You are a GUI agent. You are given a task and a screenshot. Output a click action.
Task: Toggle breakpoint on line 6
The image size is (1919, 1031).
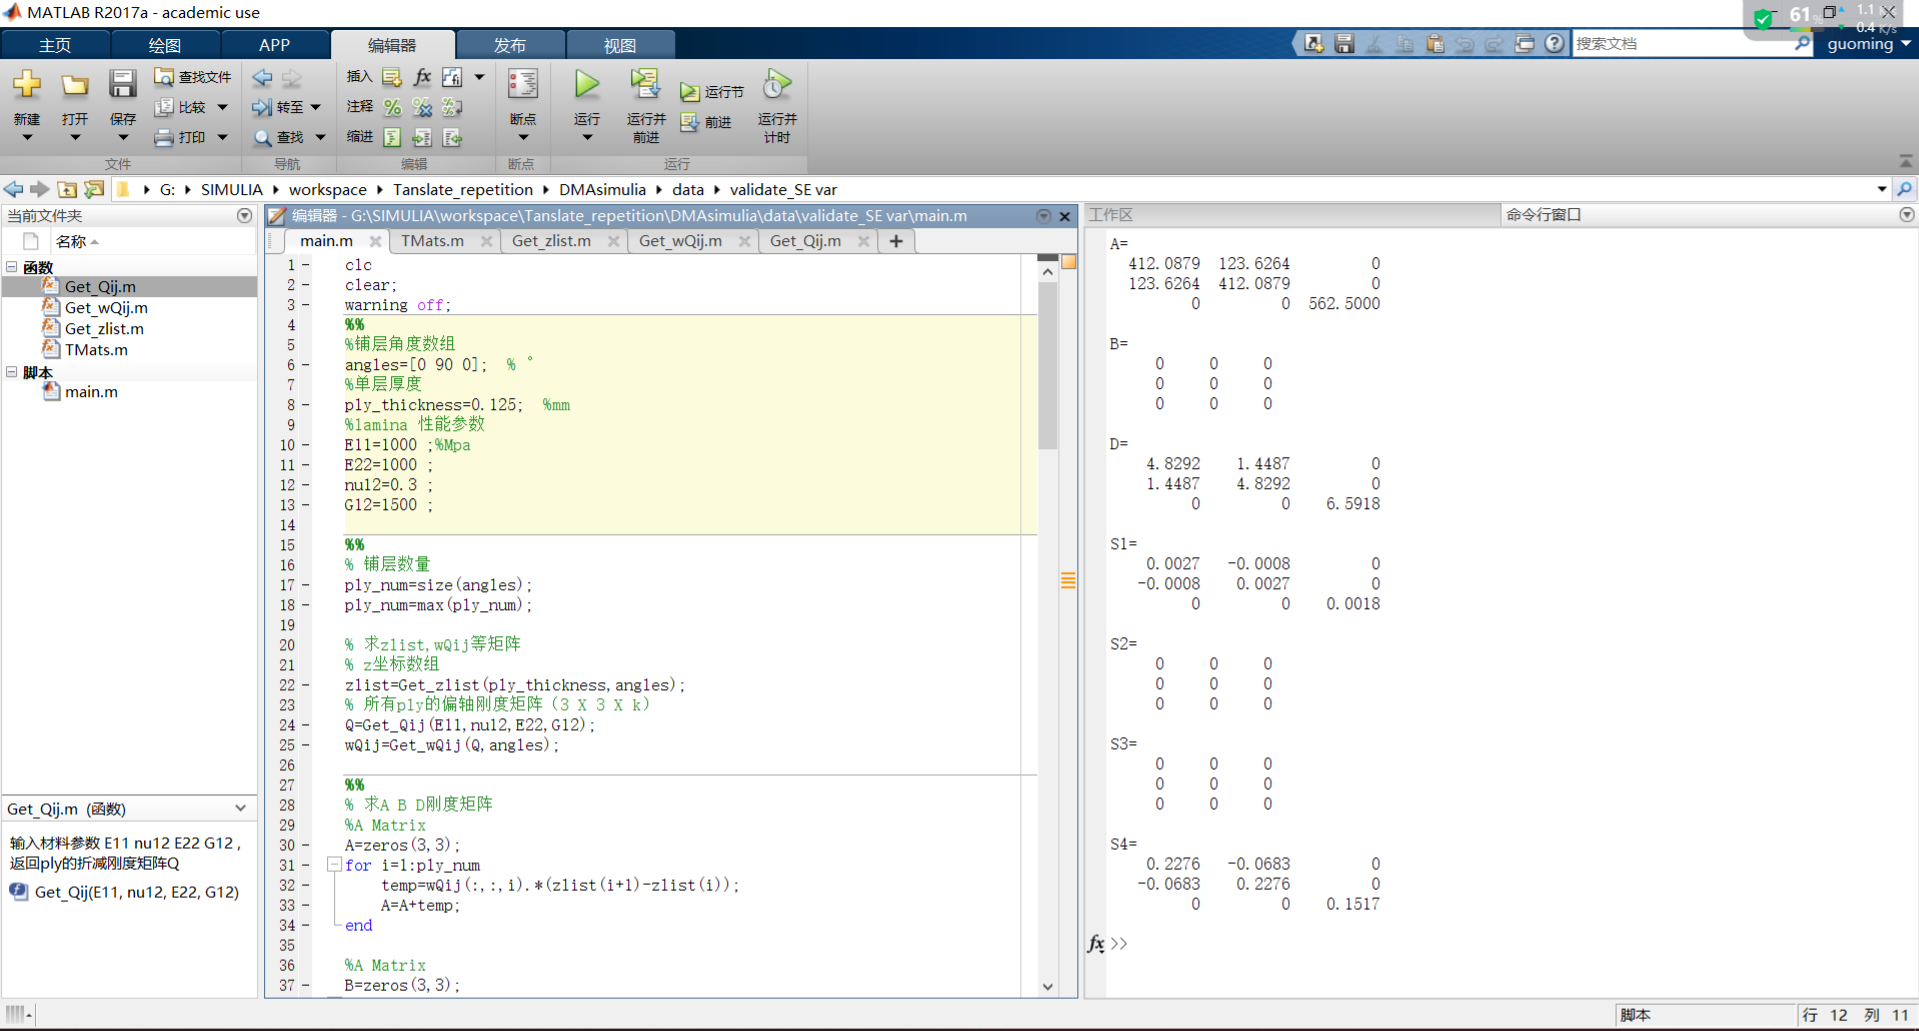[306, 365]
